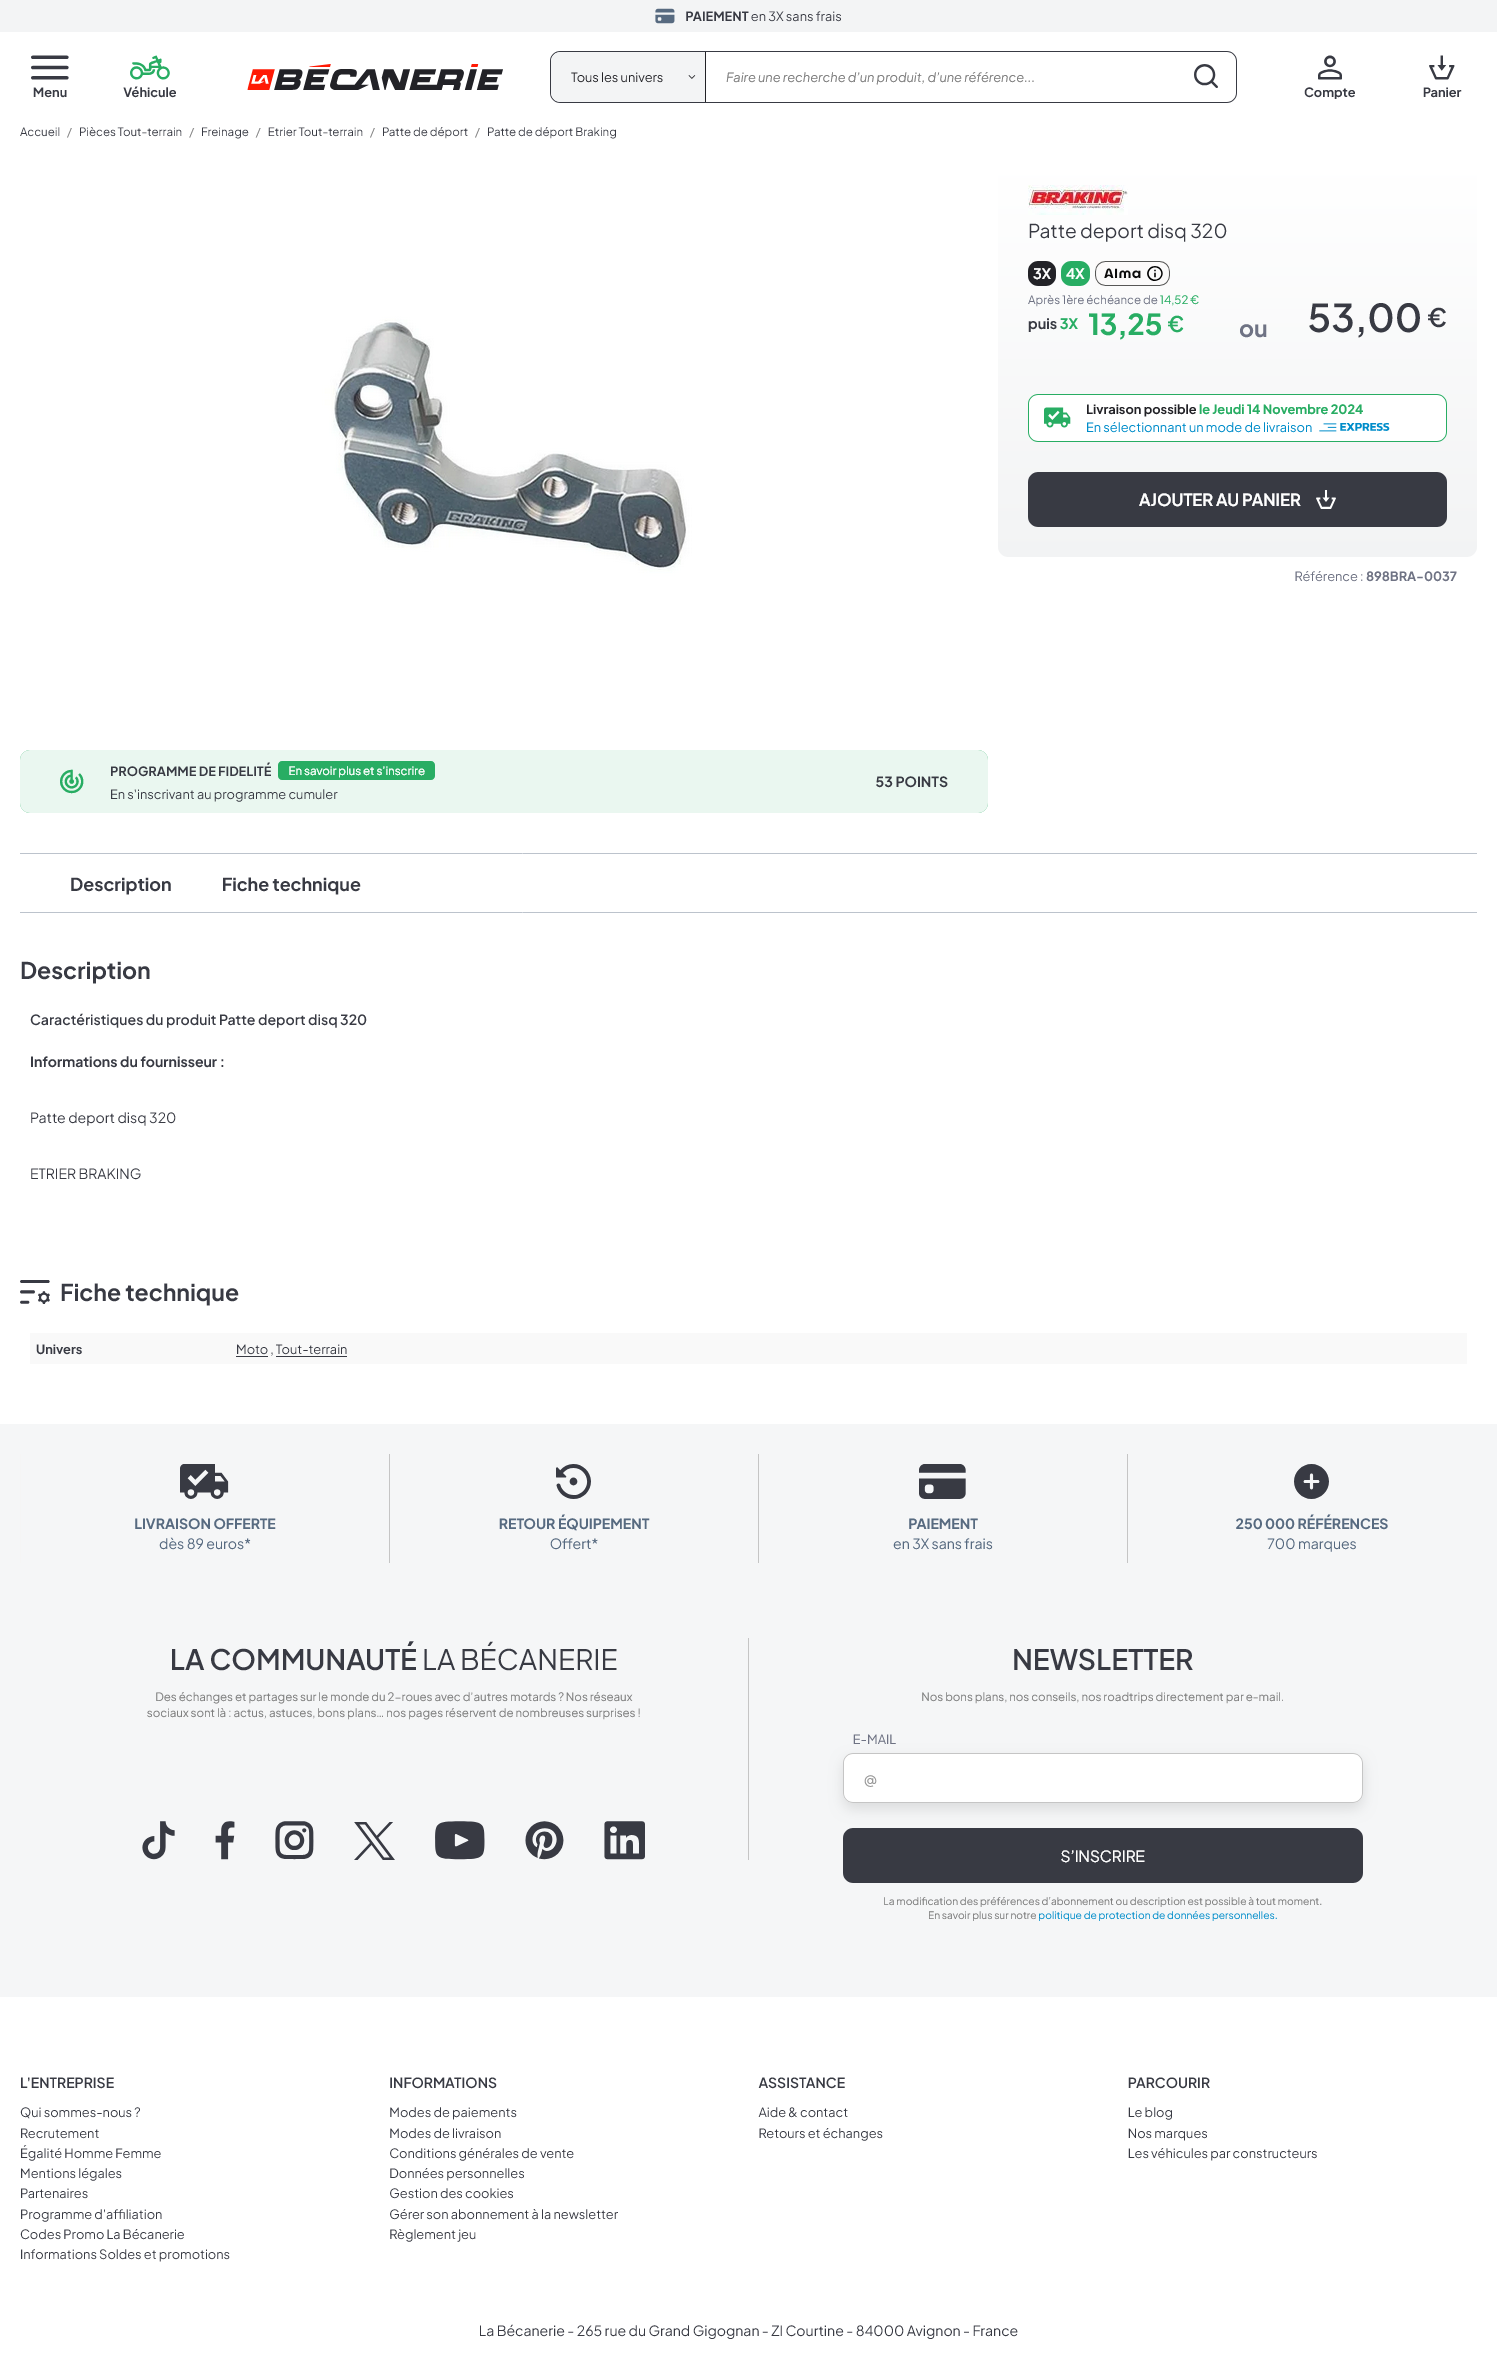Open the Panier cart icon
The width and height of the screenshot is (1497, 2375).
click(x=1441, y=68)
